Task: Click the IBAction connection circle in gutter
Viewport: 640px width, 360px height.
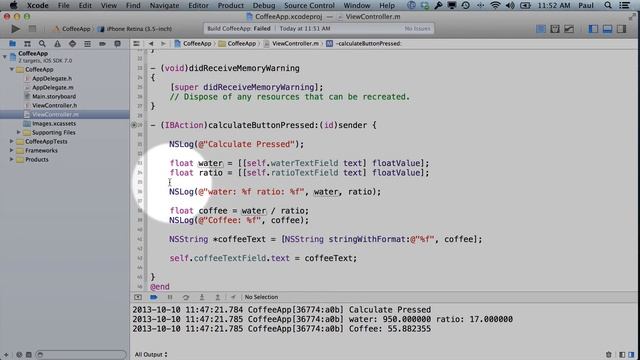Action: 134,125
